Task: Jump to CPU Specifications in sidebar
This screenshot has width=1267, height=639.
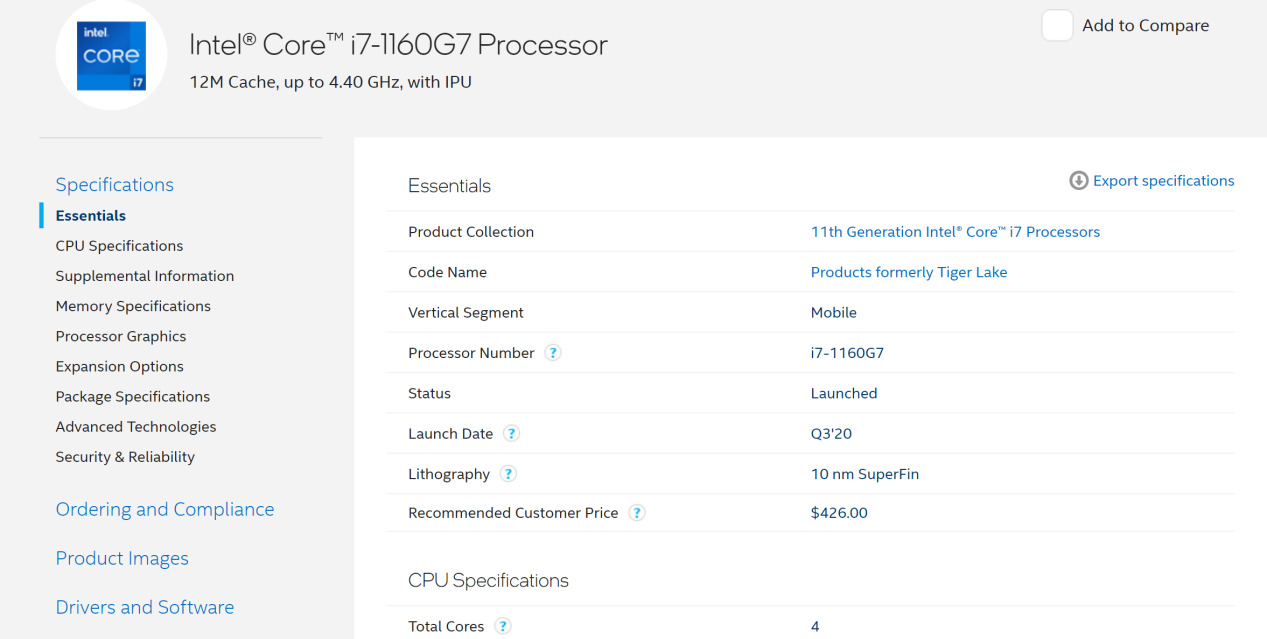Action: pos(119,246)
